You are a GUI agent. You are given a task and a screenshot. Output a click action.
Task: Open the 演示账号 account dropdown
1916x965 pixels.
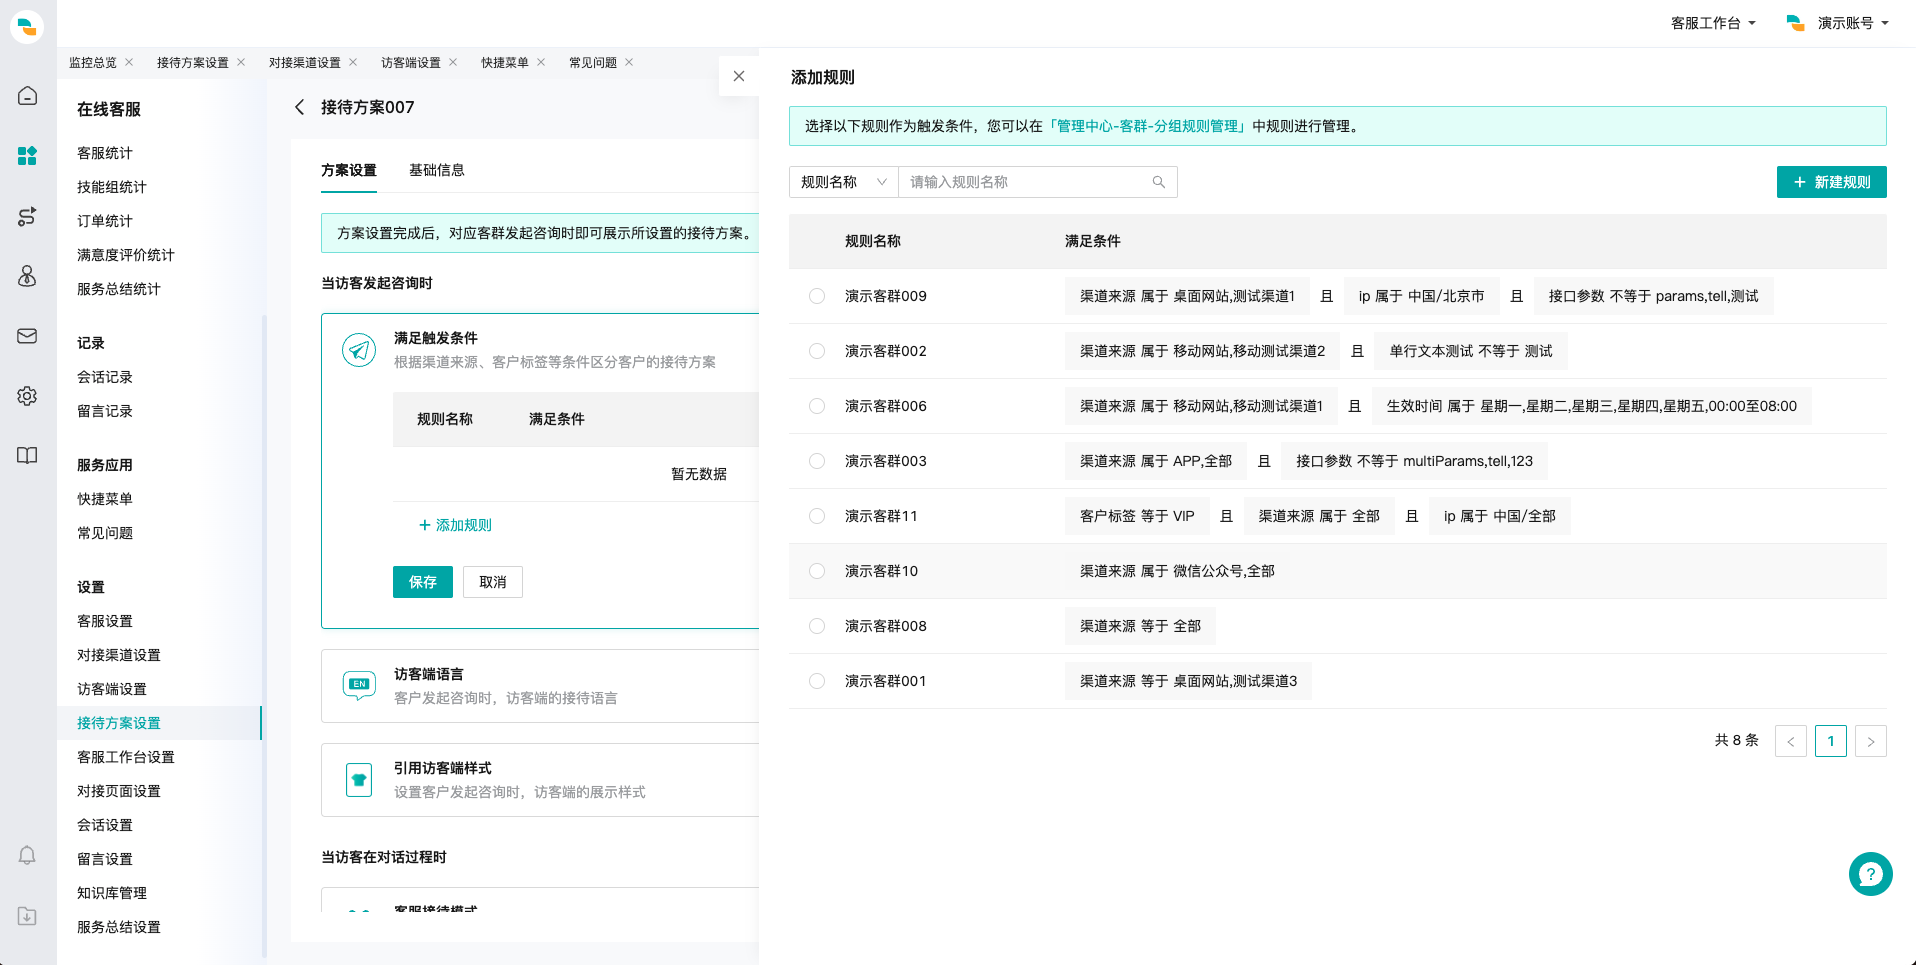point(1853,23)
